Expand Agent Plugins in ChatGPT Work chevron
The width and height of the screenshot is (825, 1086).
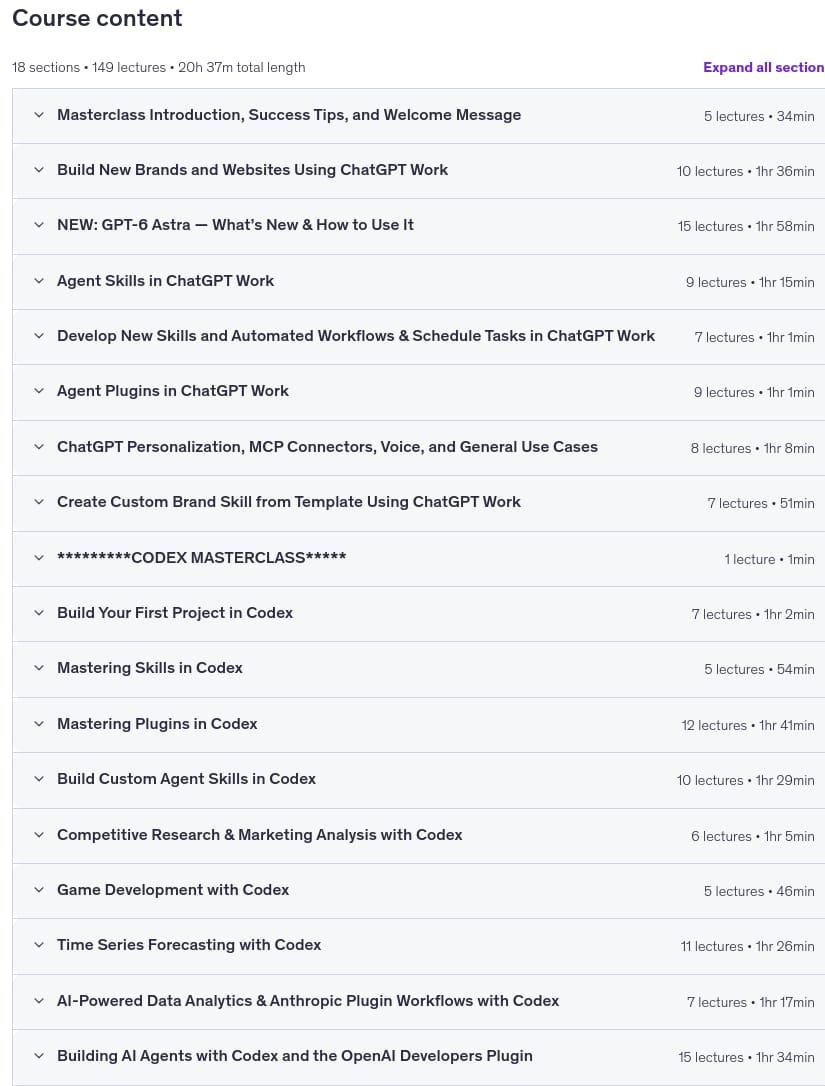pyautogui.click(x=39, y=391)
